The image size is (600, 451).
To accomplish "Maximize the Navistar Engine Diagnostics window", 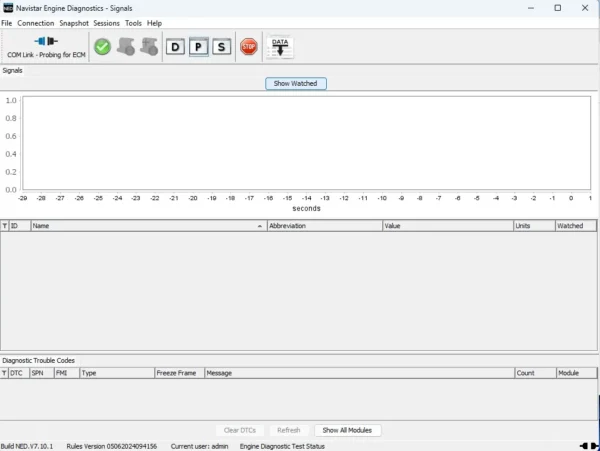I will [558, 8].
